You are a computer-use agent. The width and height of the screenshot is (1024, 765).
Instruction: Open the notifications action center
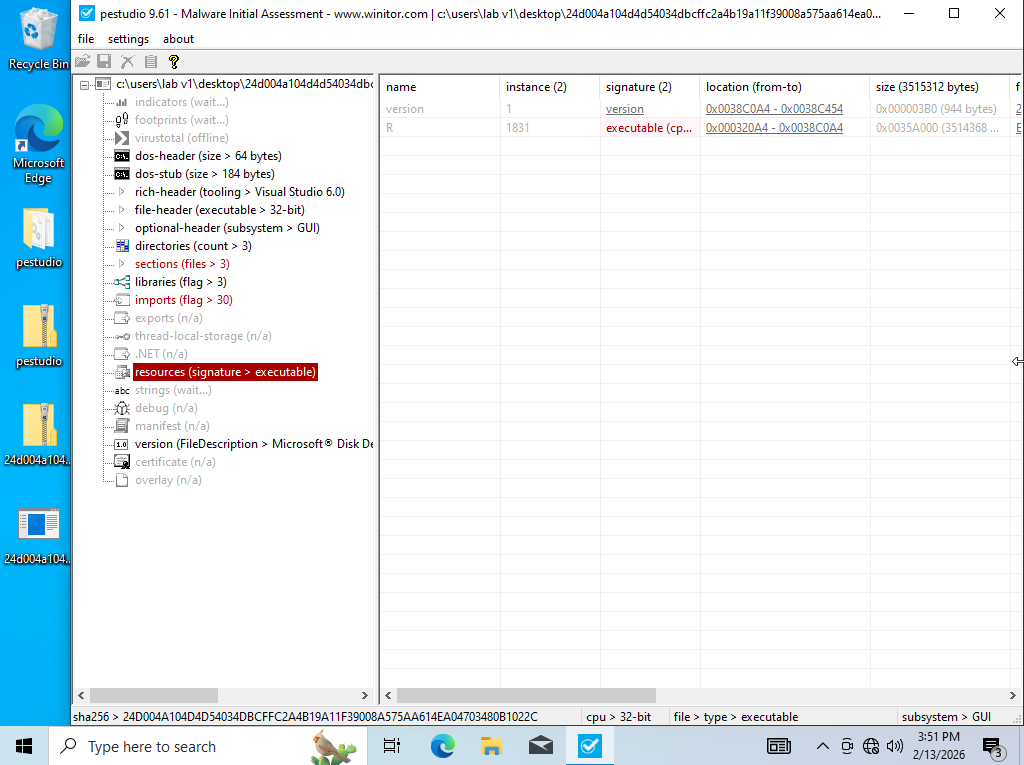click(x=993, y=746)
